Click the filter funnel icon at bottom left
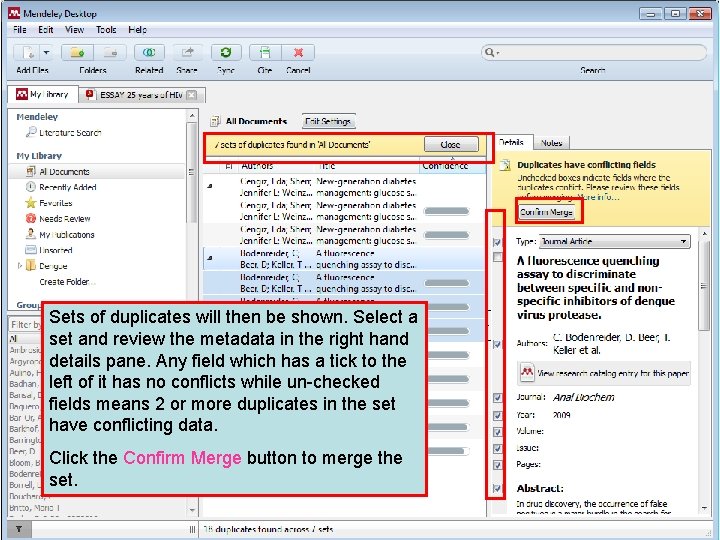This screenshot has height=540, width=720. tap(19, 529)
